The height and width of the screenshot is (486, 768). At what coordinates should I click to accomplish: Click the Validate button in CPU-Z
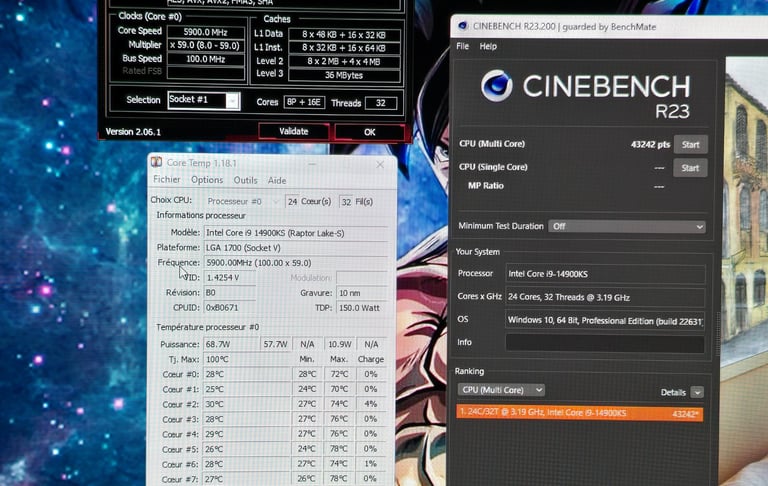293,131
